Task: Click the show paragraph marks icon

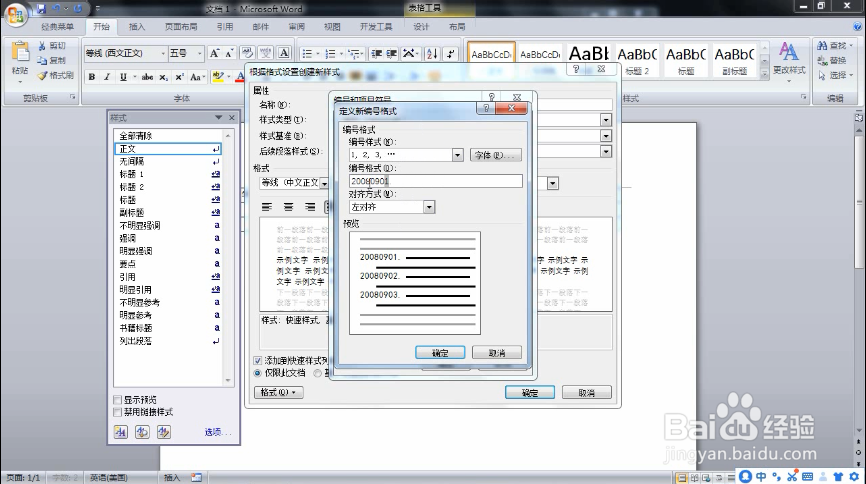Action: [x=451, y=54]
